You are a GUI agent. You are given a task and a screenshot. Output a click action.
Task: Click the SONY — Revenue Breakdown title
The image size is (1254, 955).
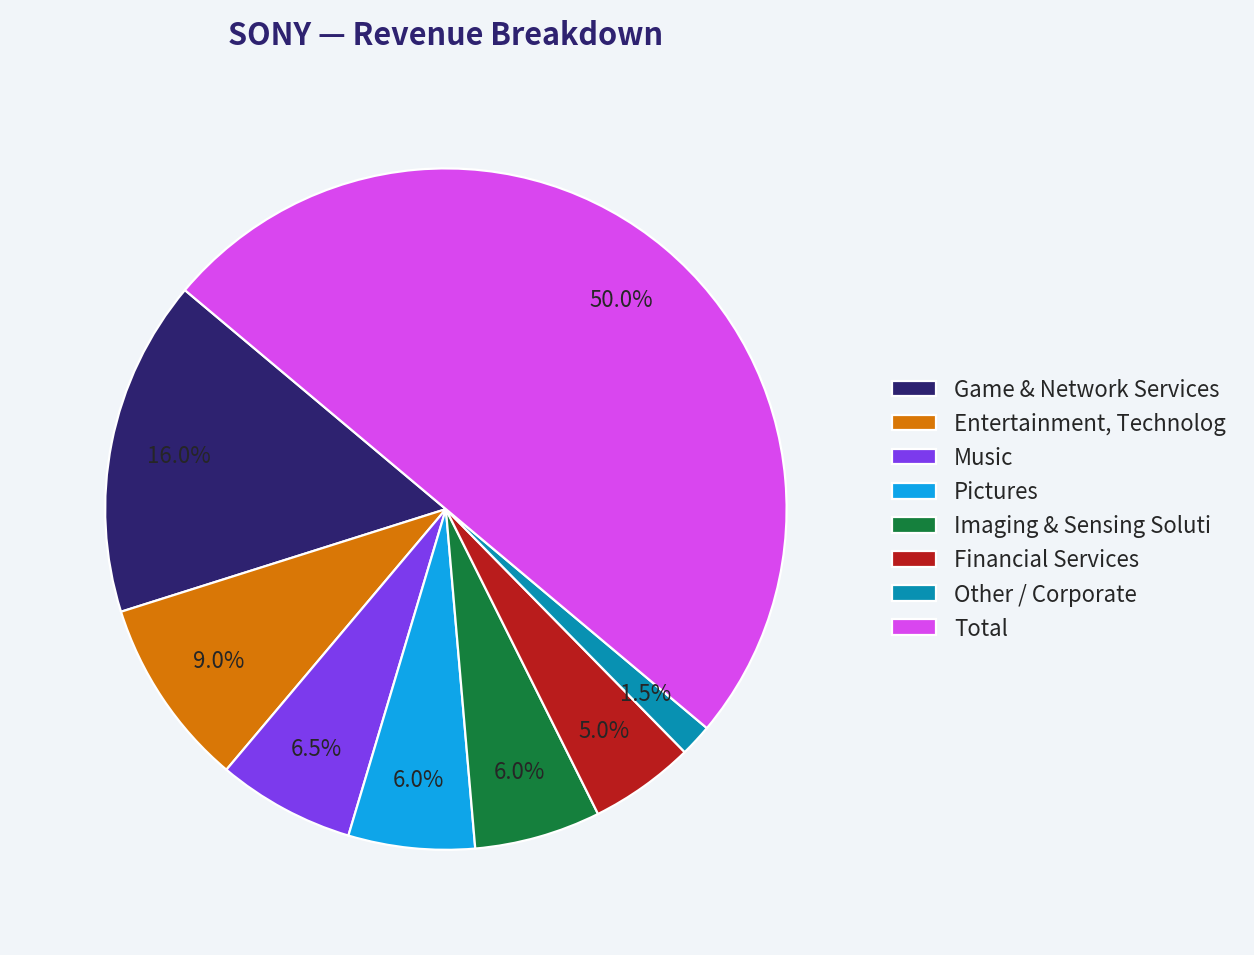click(x=445, y=33)
